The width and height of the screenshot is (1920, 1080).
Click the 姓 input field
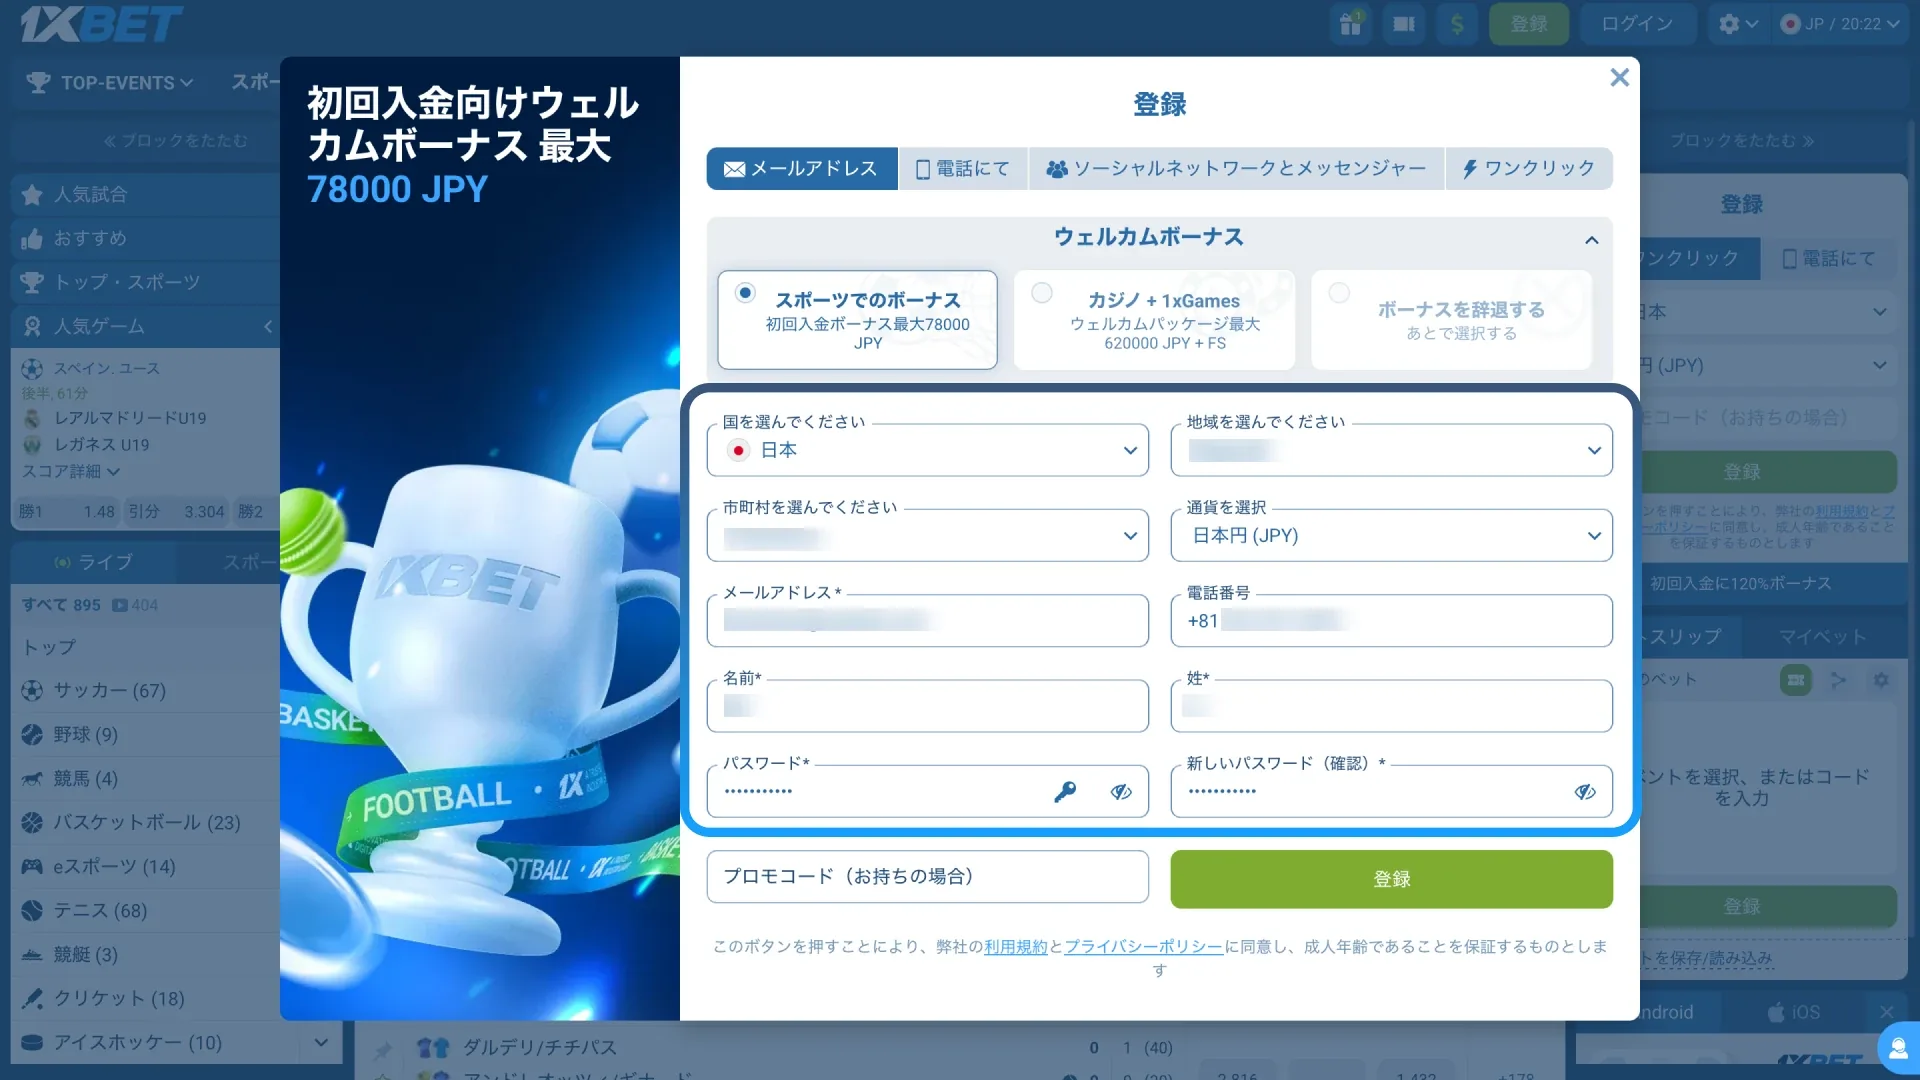pos(1391,707)
